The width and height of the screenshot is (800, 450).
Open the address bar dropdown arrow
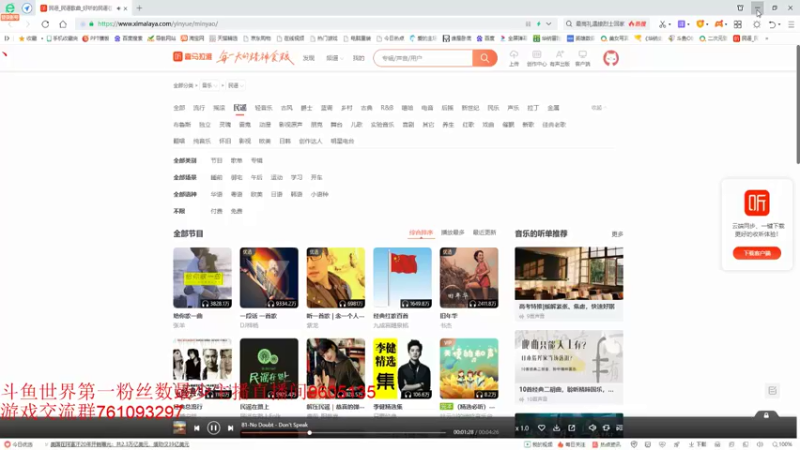coord(548,24)
